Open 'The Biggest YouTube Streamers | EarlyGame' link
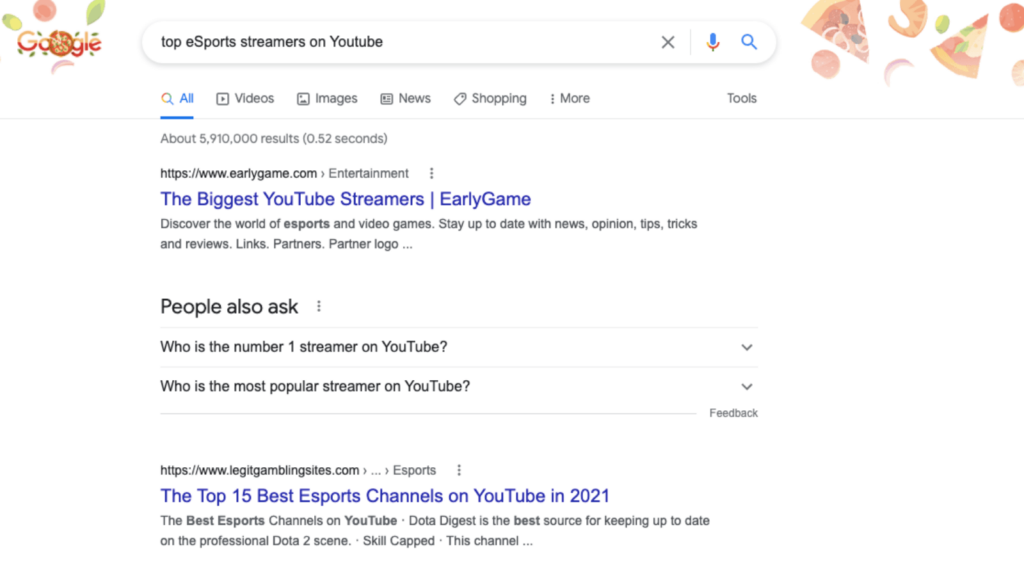This screenshot has width=1024, height=576. (345, 199)
